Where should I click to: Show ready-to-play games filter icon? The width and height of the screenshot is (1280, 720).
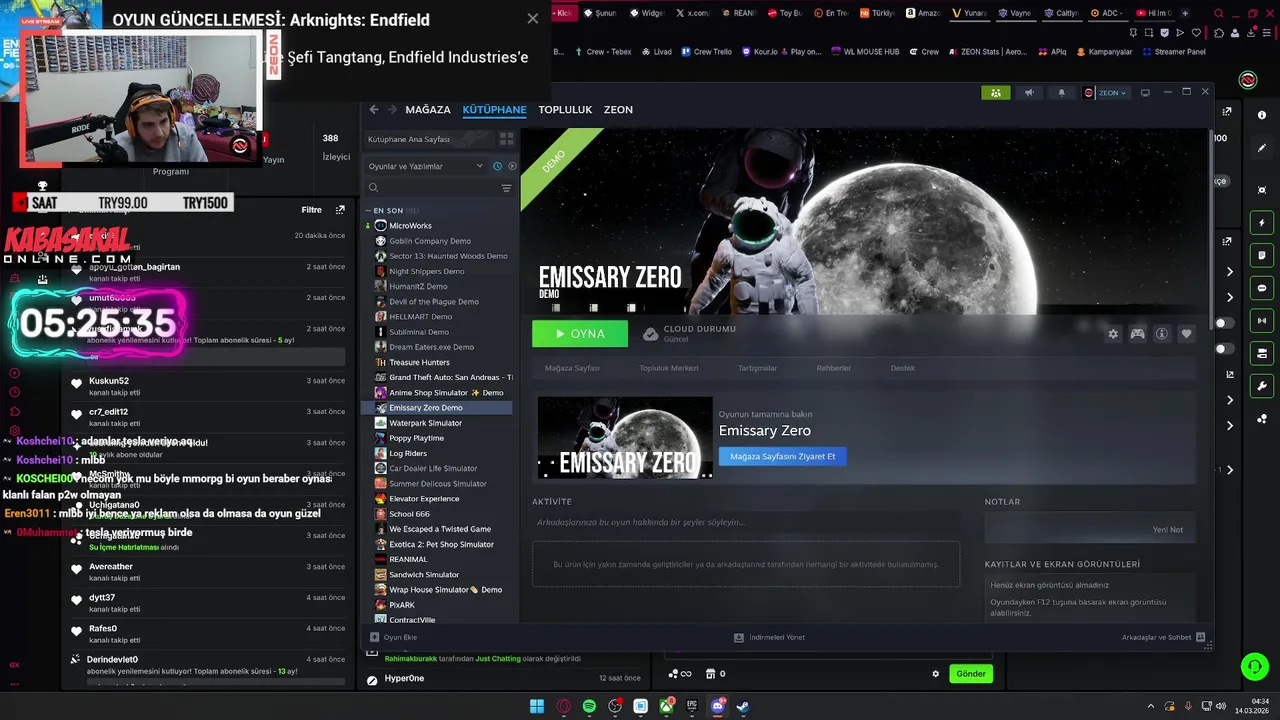pos(512,166)
